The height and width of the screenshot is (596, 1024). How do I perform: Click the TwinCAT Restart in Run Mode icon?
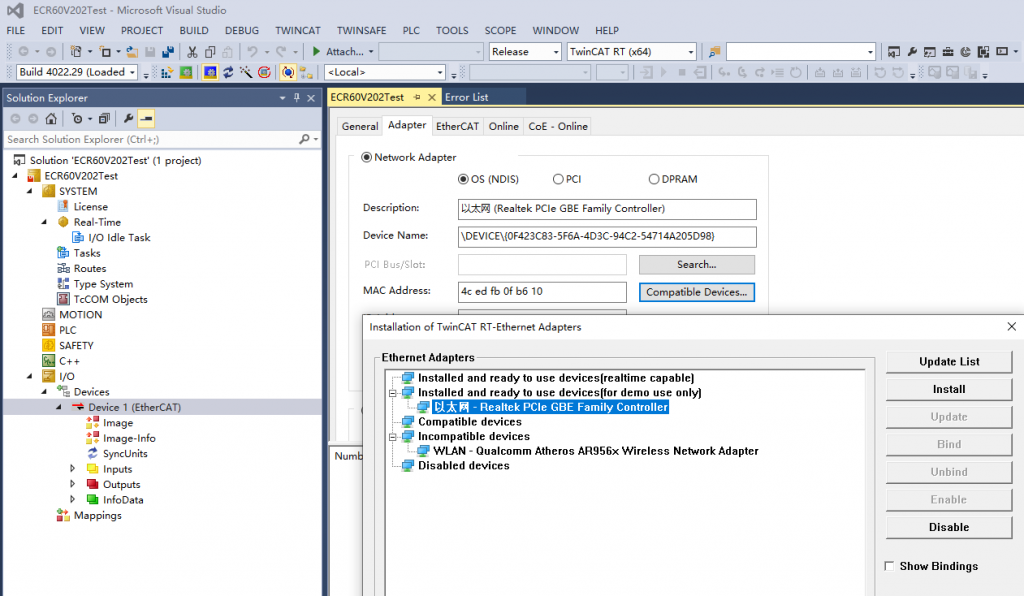pos(186,72)
